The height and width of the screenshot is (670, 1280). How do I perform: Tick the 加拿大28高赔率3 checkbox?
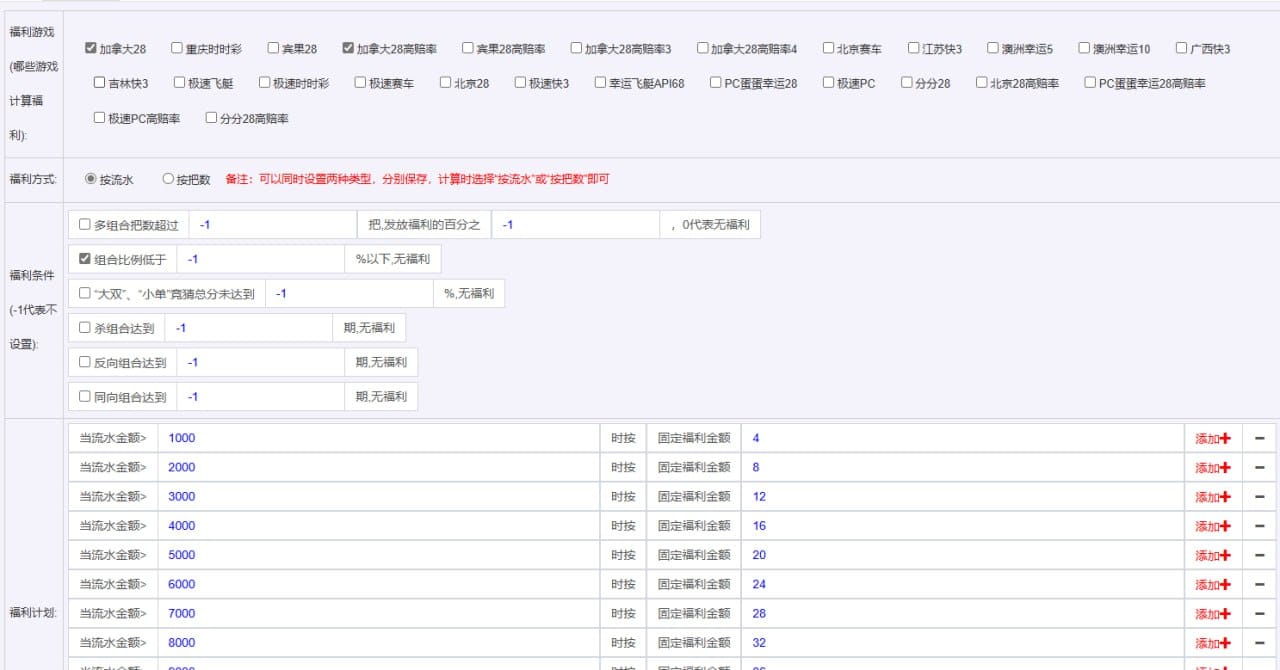576,48
